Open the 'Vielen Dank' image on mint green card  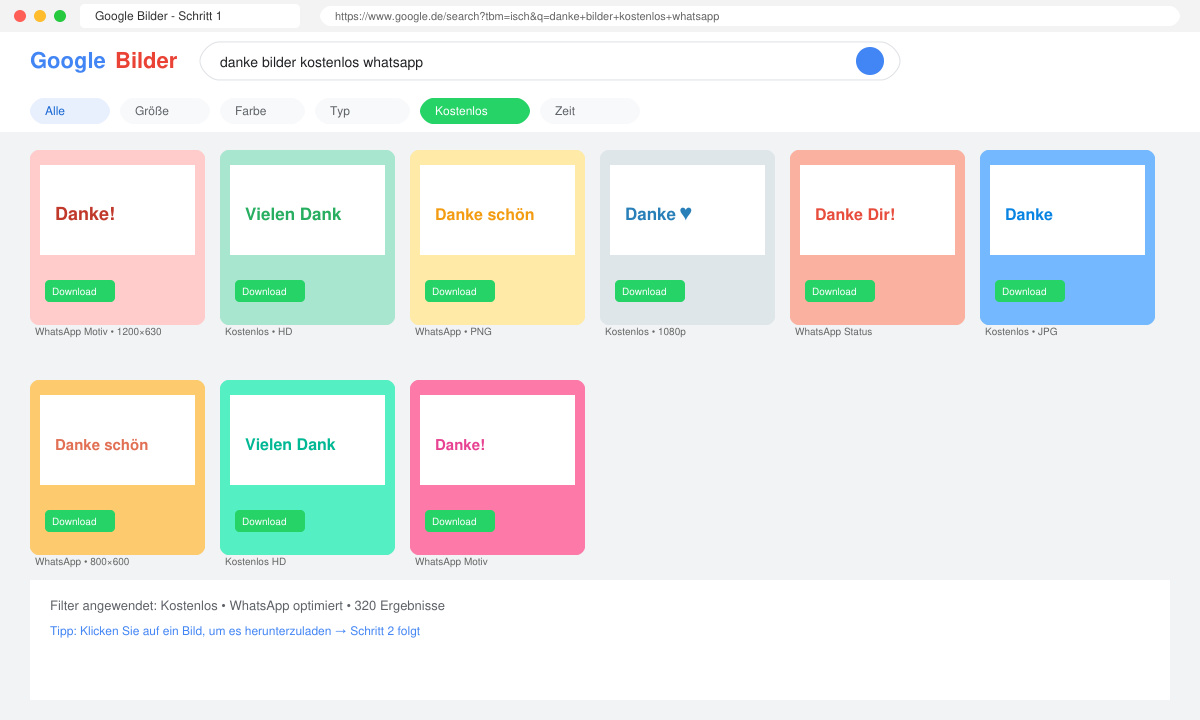307,210
